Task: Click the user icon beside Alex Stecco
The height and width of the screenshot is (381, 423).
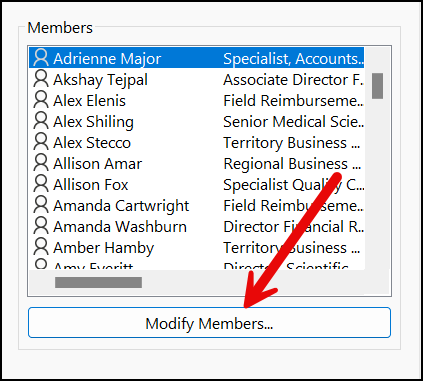Action: (41, 142)
